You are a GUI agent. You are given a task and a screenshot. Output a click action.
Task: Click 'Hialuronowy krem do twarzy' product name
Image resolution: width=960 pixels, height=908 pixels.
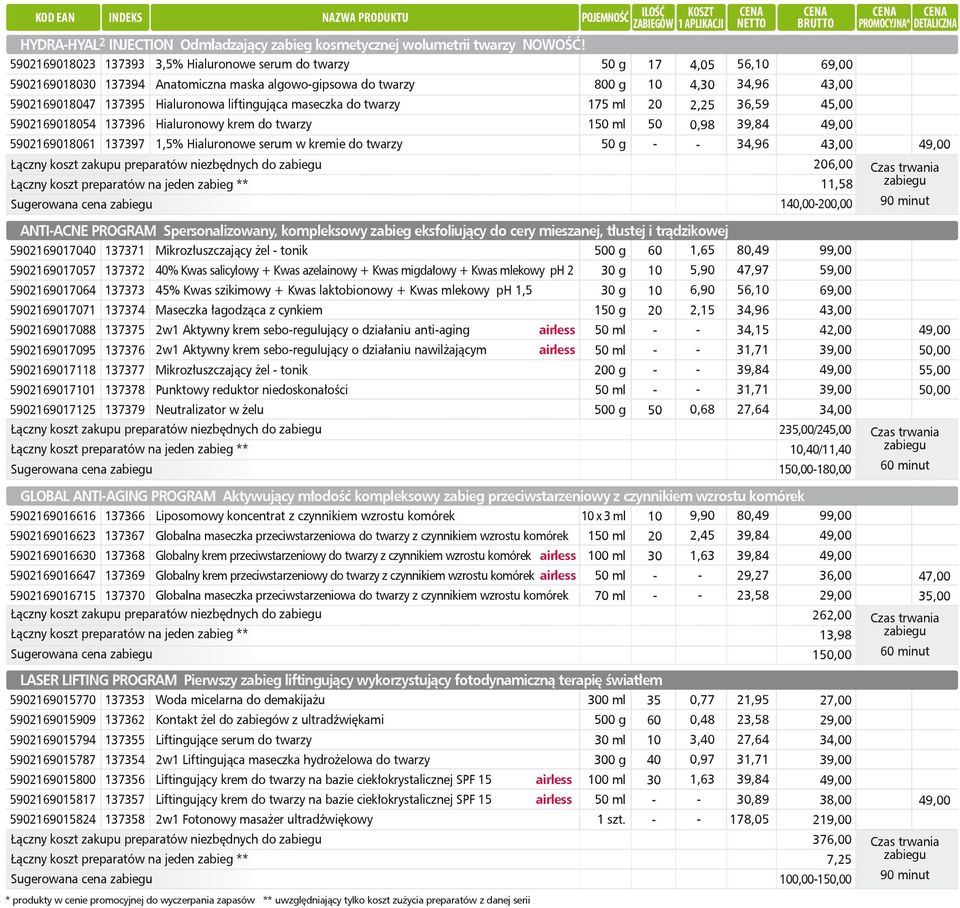click(x=233, y=124)
